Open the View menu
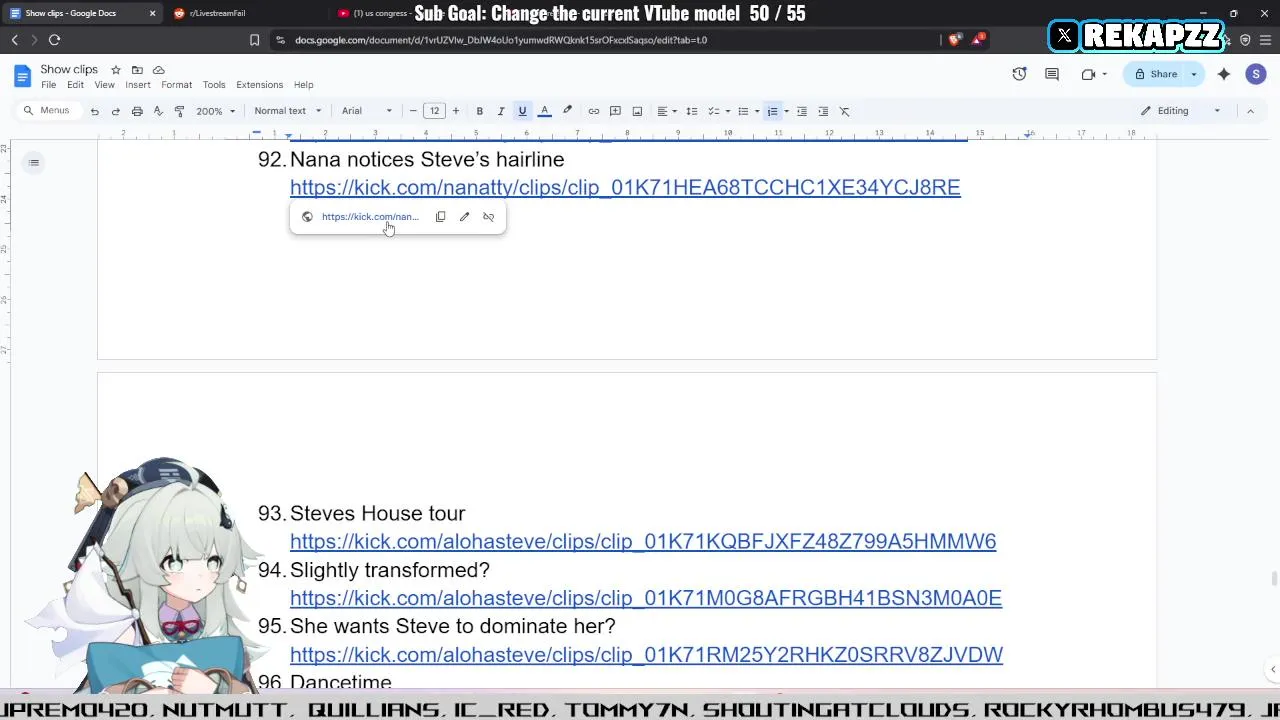 coord(104,85)
